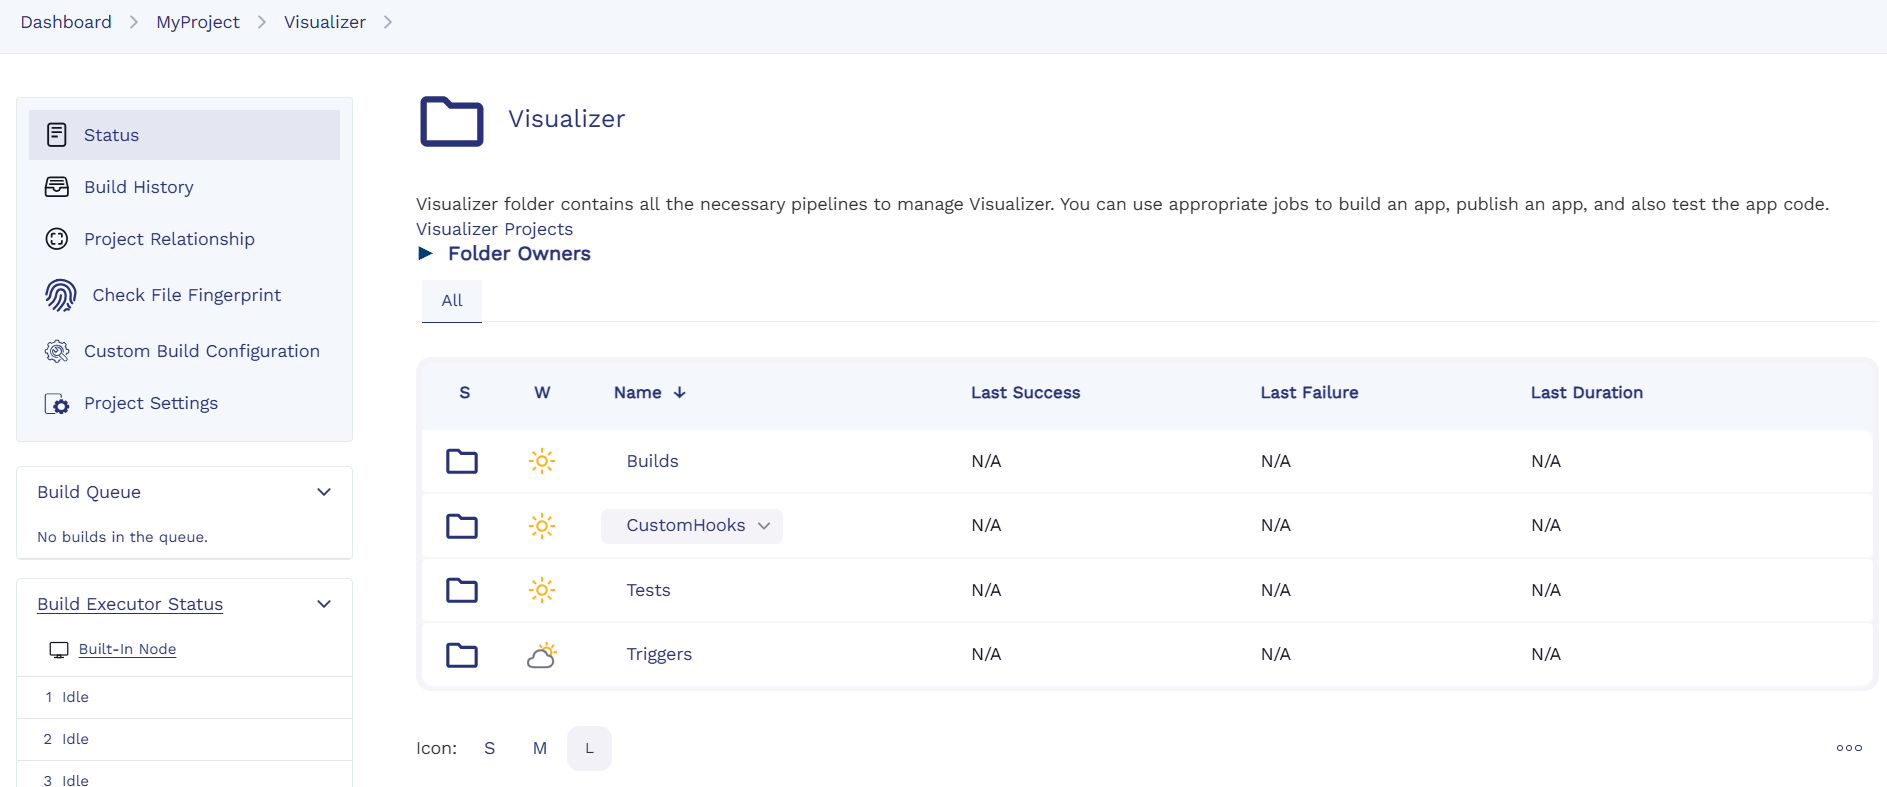Click the Triggers cloudy weather icon

541,655
